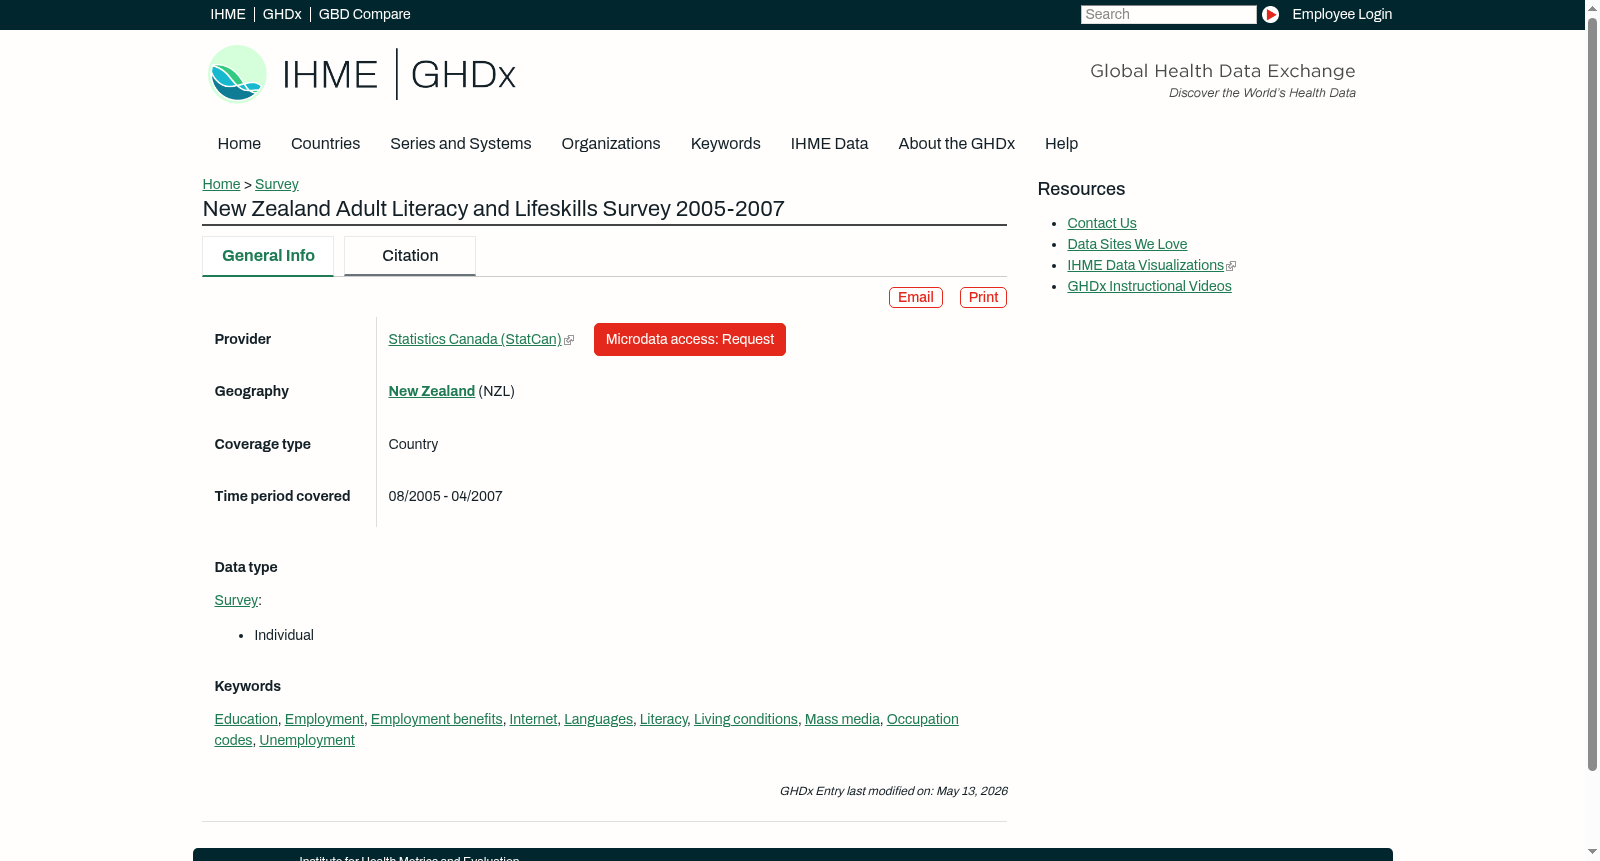Click Contact Us in Resources

click(1102, 223)
